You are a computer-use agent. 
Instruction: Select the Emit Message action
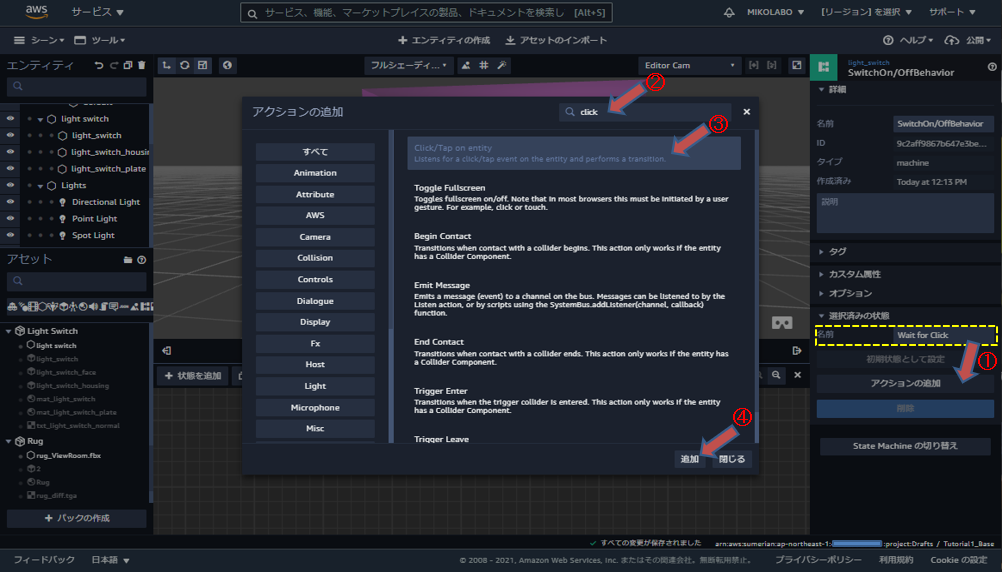pos(574,299)
